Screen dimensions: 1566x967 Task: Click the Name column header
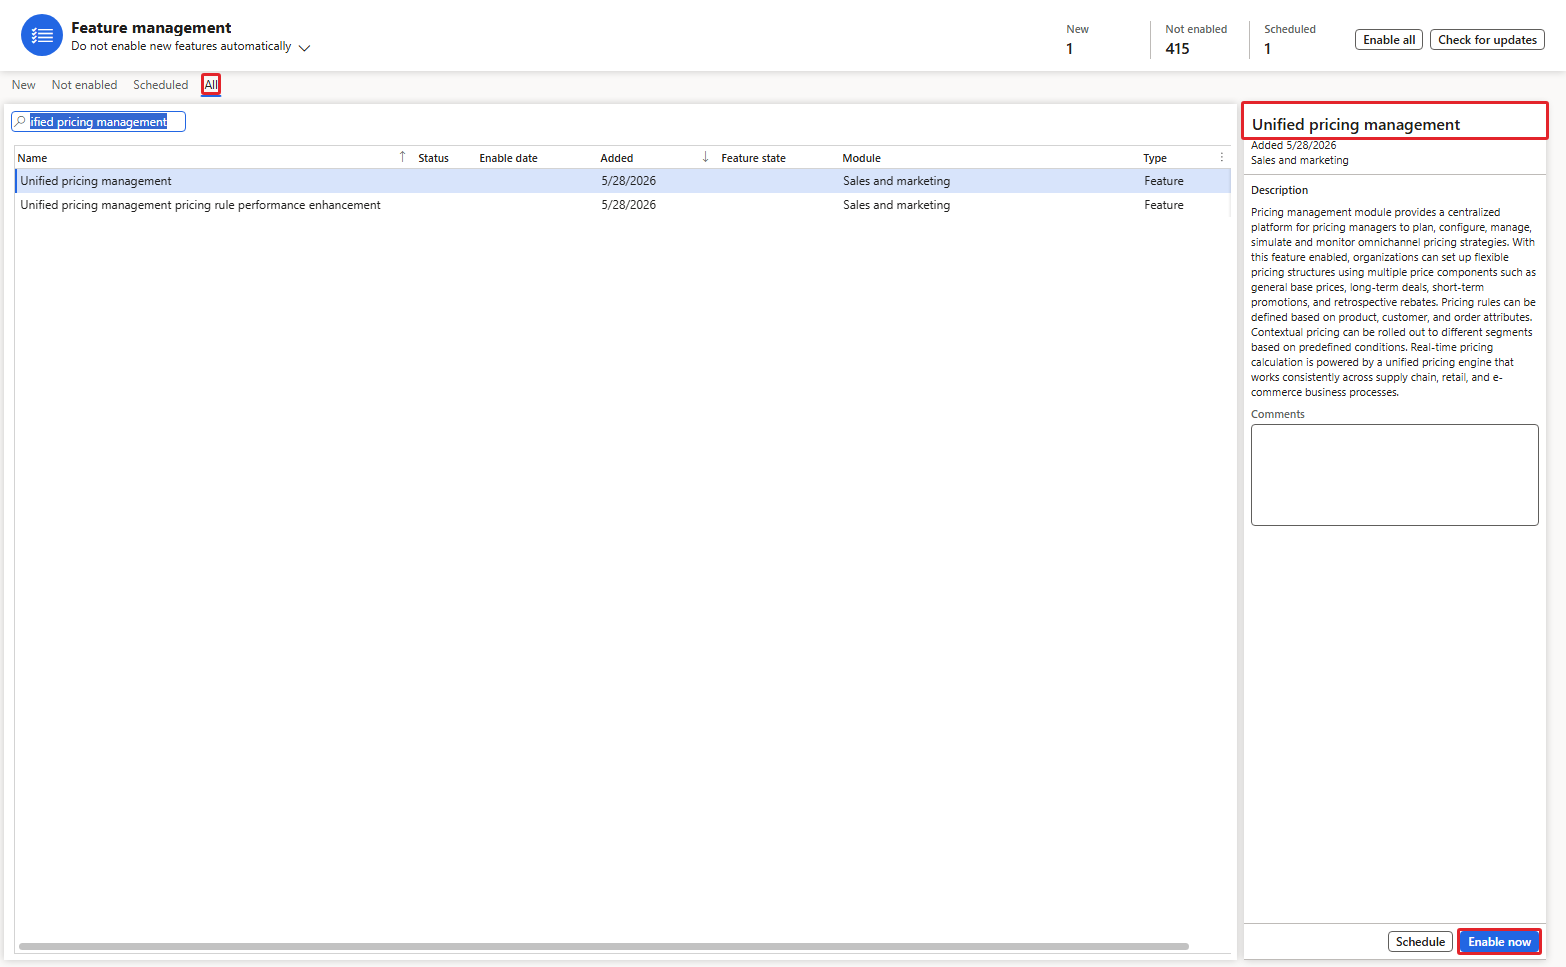click(x=32, y=158)
